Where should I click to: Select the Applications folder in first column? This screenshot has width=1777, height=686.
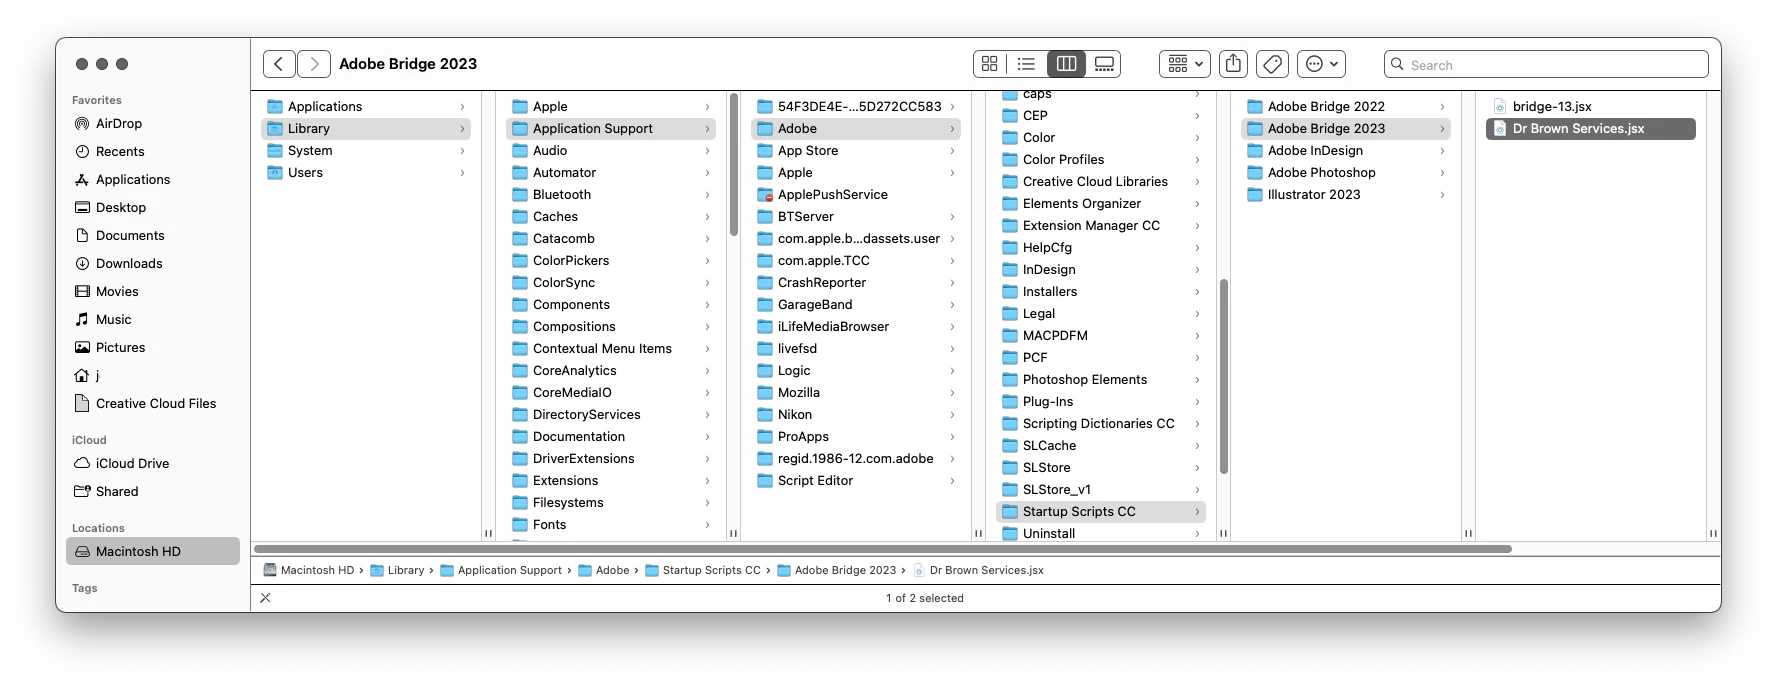[366, 107]
